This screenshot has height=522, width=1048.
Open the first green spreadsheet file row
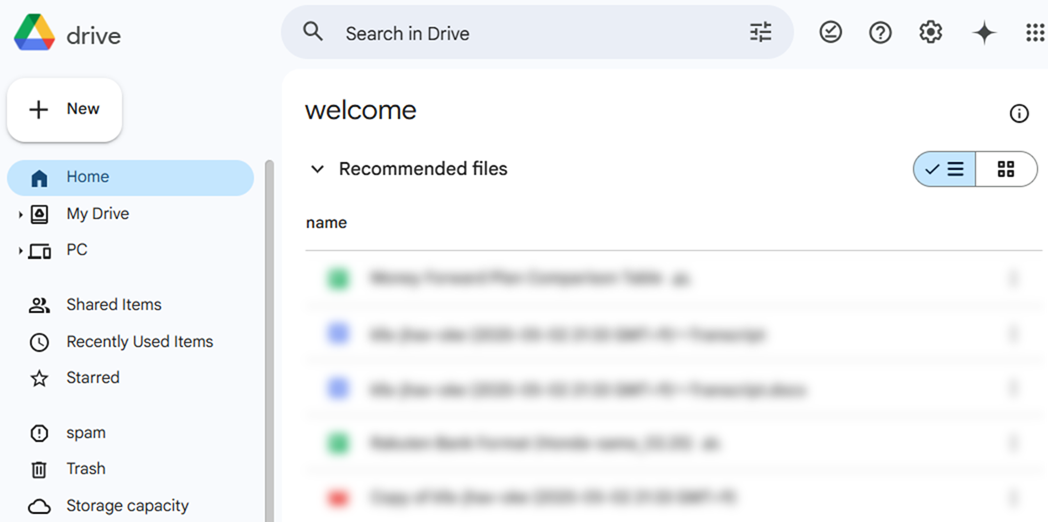tap(674, 278)
